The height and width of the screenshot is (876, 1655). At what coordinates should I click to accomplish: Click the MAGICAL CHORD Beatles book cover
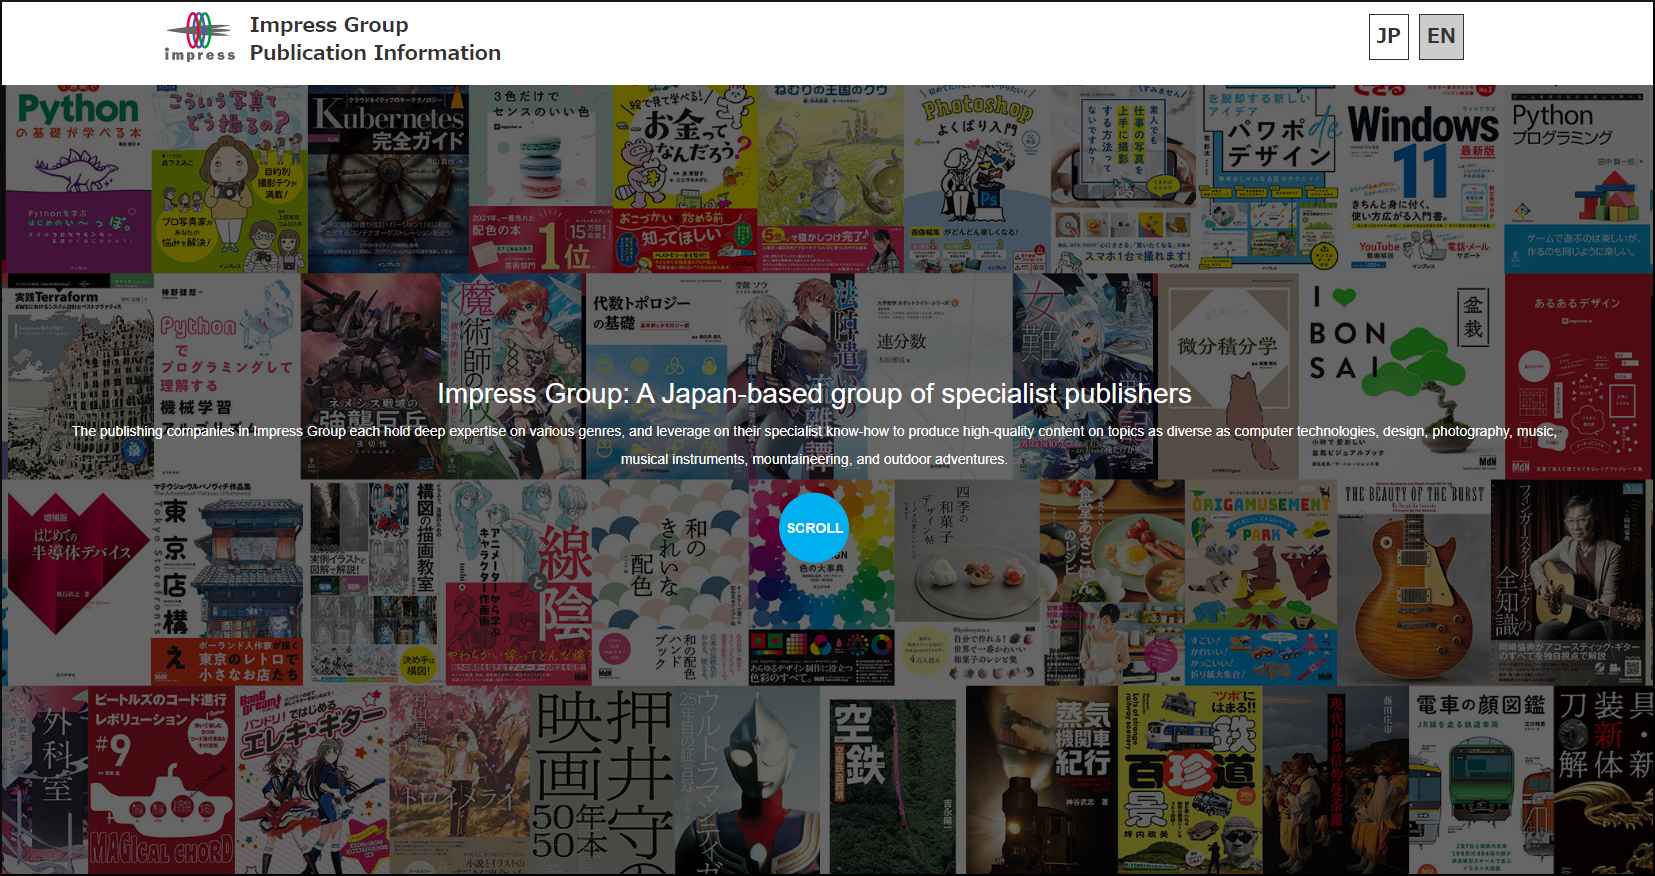(x=162, y=780)
